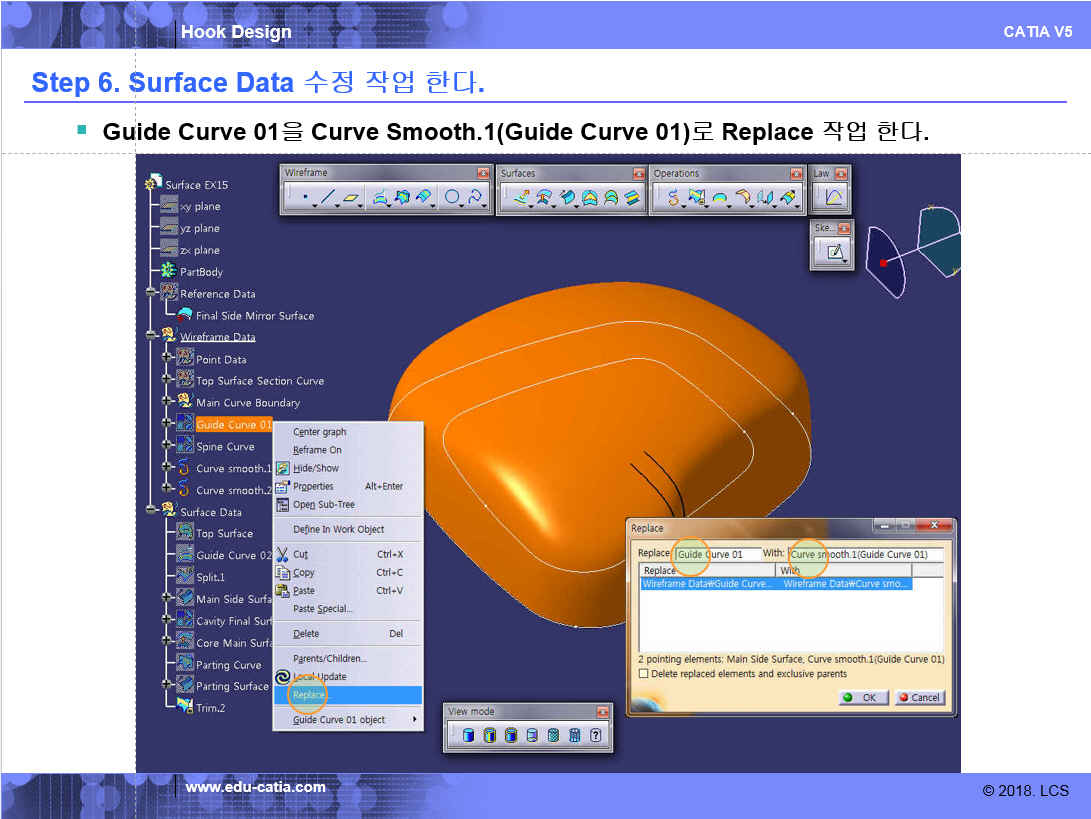The width and height of the screenshot is (1091, 819).
Task: Select the first Shading icon in View mode
Action: tap(468, 735)
